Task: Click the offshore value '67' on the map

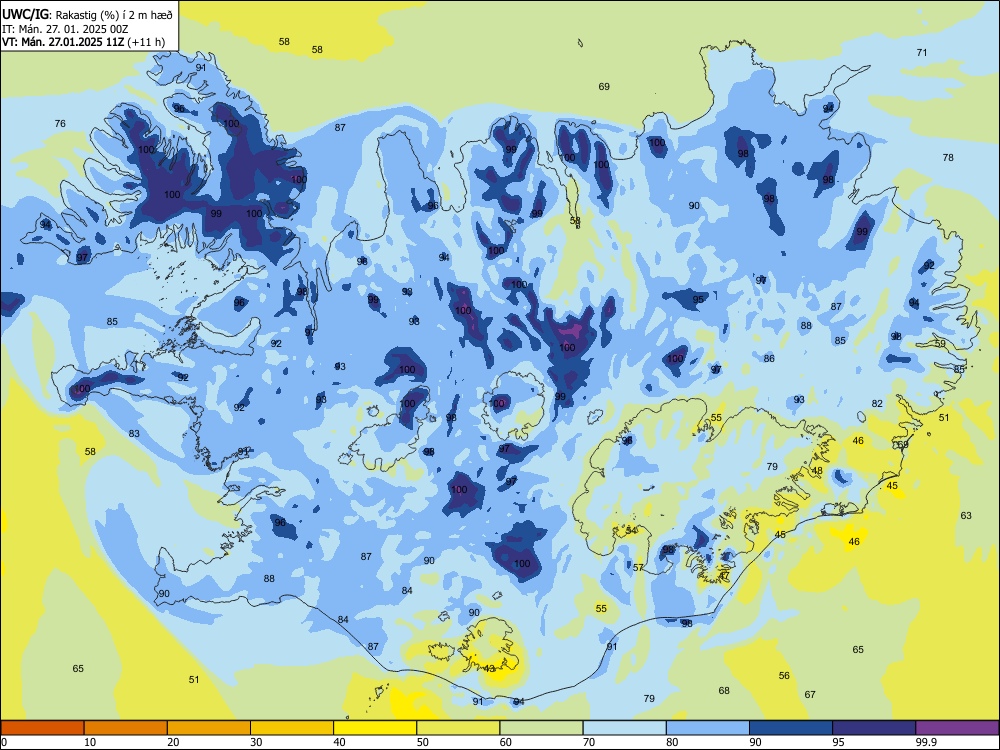Action: 809,694
